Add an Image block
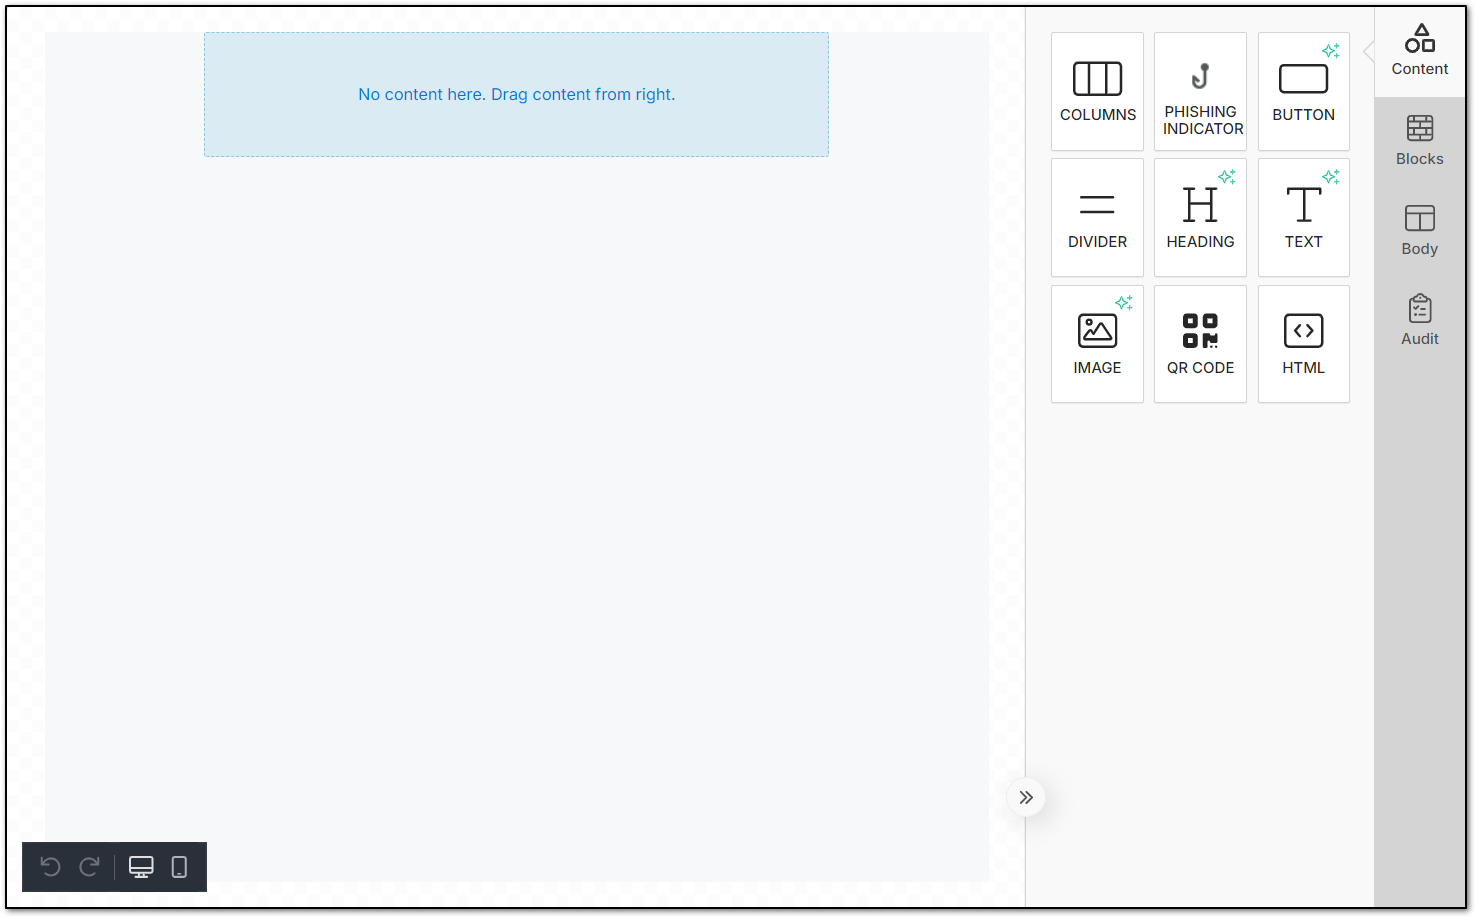This screenshot has height=918, width=1476. tap(1097, 343)
